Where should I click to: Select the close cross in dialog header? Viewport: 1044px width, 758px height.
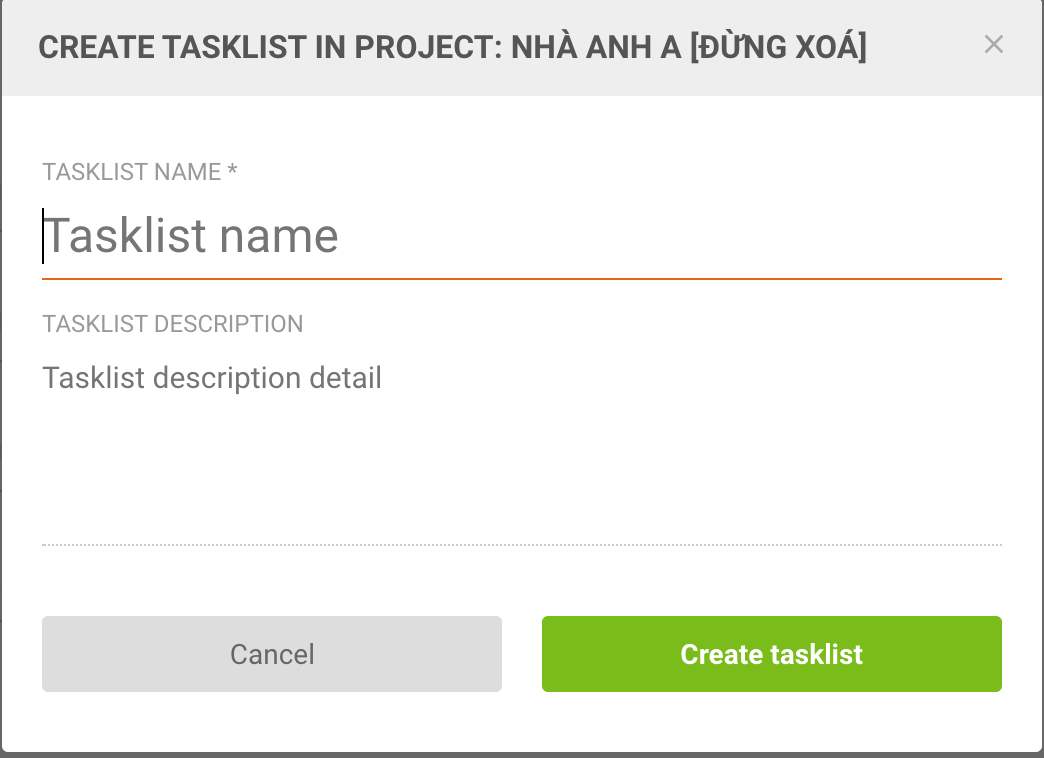(x=995, y=44)
